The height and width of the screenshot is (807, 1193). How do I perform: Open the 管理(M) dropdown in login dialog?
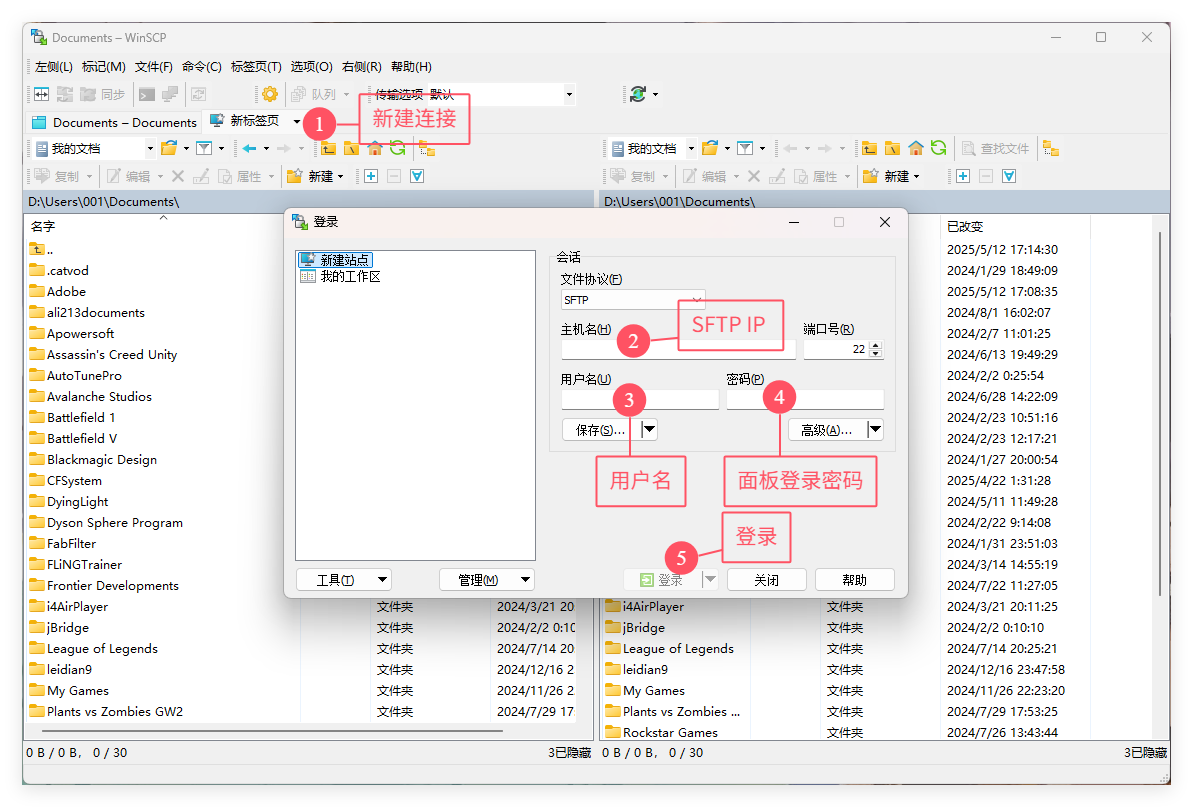487,580
